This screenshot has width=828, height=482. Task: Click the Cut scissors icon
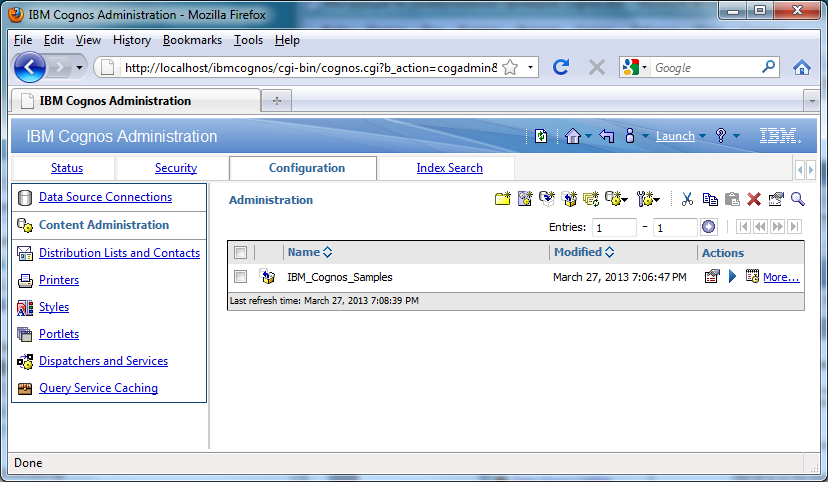(x=687, y=199)
